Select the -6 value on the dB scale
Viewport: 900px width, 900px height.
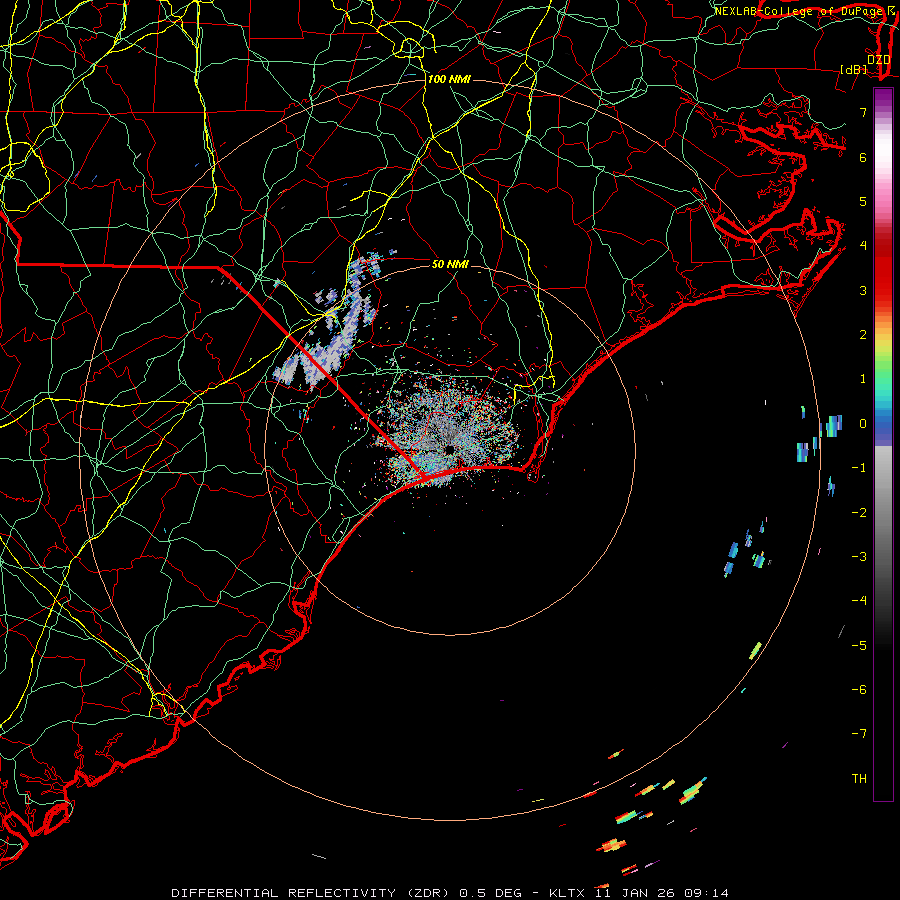[x=859, y=690]
